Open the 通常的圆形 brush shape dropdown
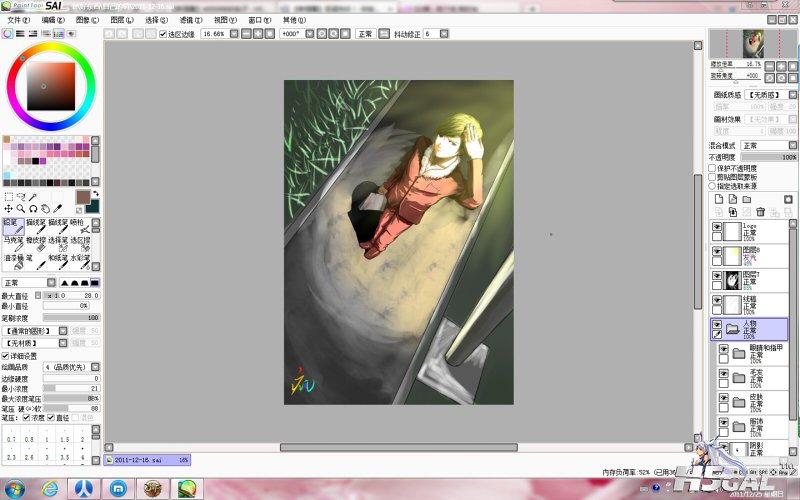 click(63, 331)
